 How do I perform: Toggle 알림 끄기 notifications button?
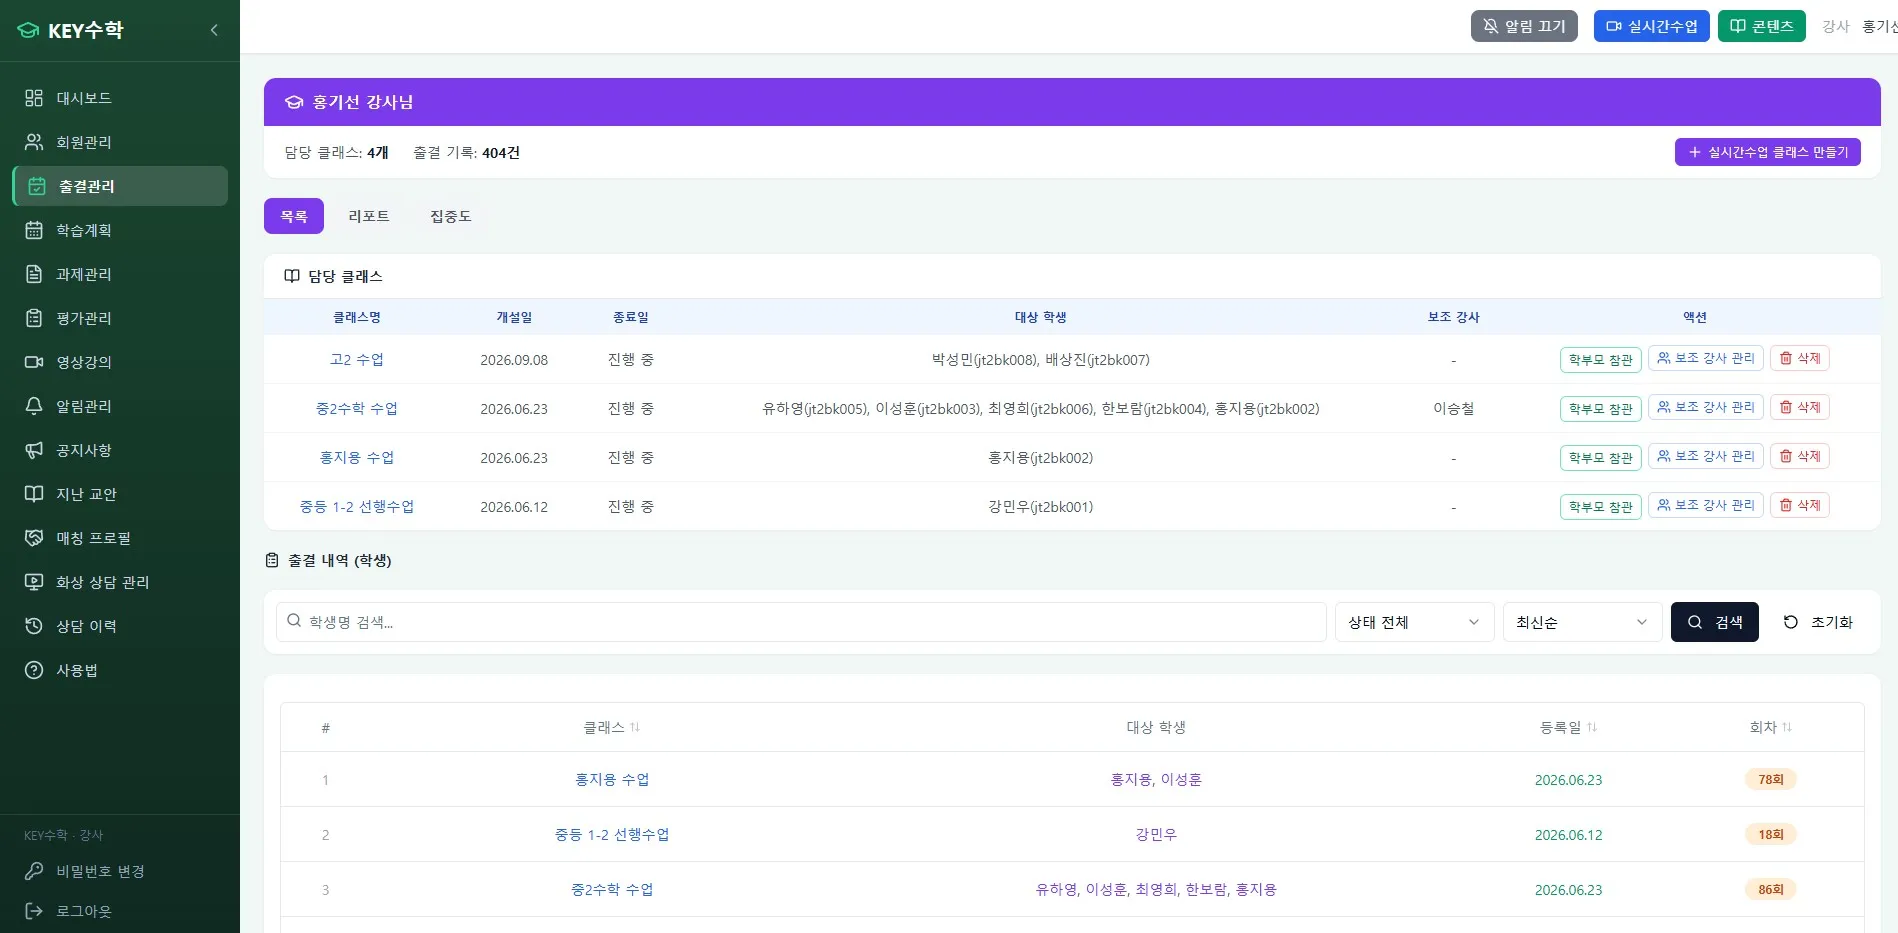click(1524, 26)
